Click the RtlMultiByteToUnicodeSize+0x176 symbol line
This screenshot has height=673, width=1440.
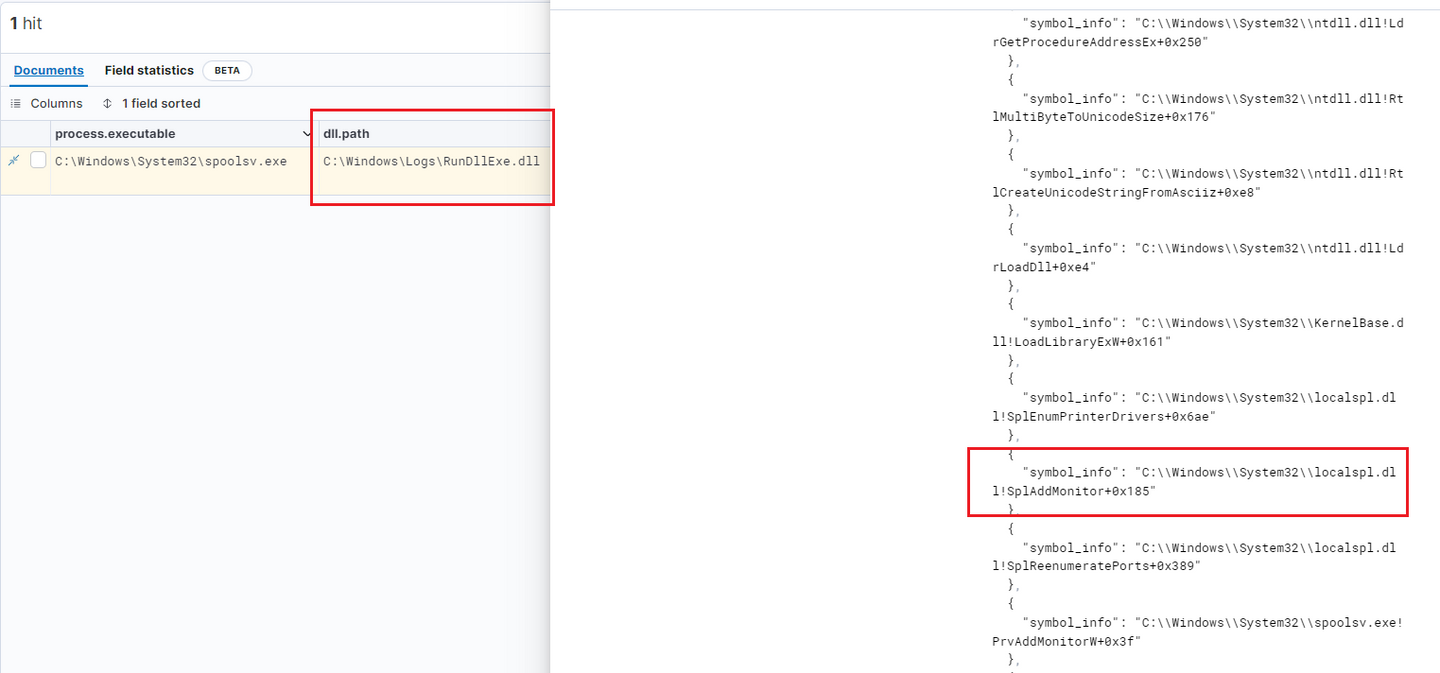click(1198, 108)
